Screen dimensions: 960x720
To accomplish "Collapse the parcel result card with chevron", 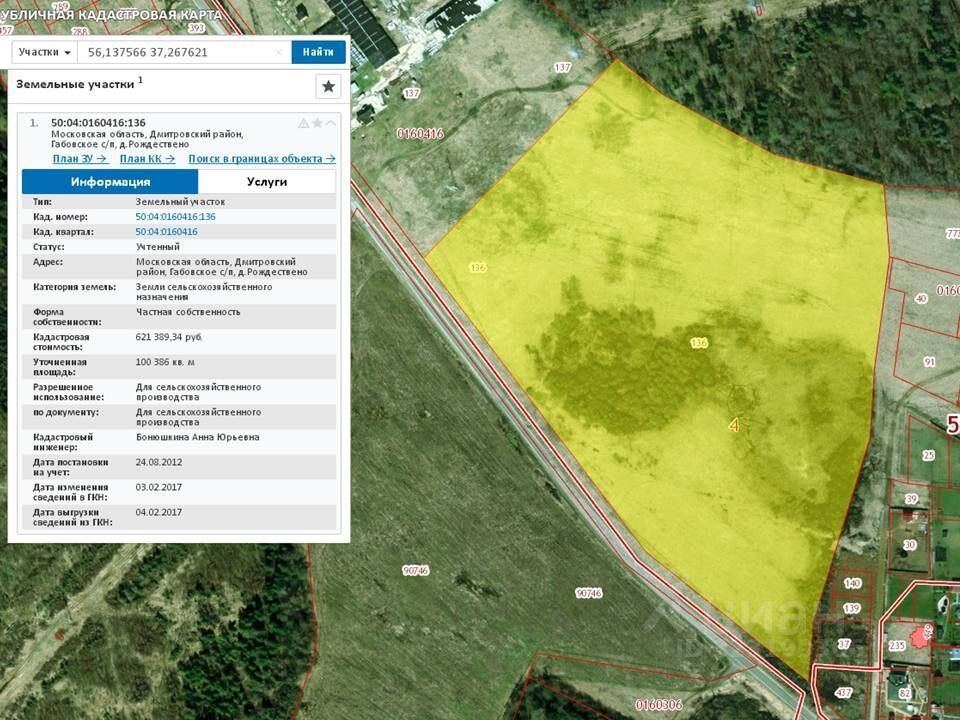I will click(x=331, y=123).
